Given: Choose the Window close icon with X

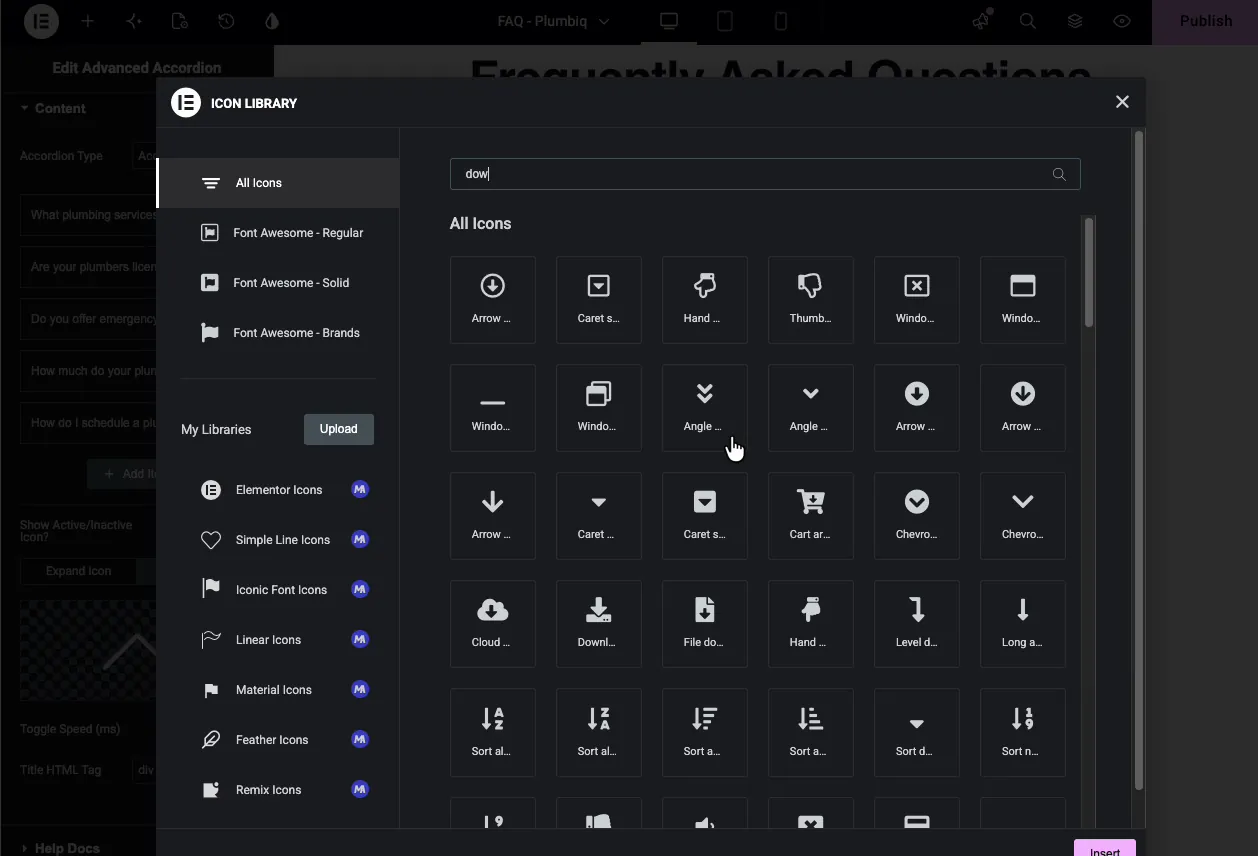Looking at the screenshot, I should point(916,300).
